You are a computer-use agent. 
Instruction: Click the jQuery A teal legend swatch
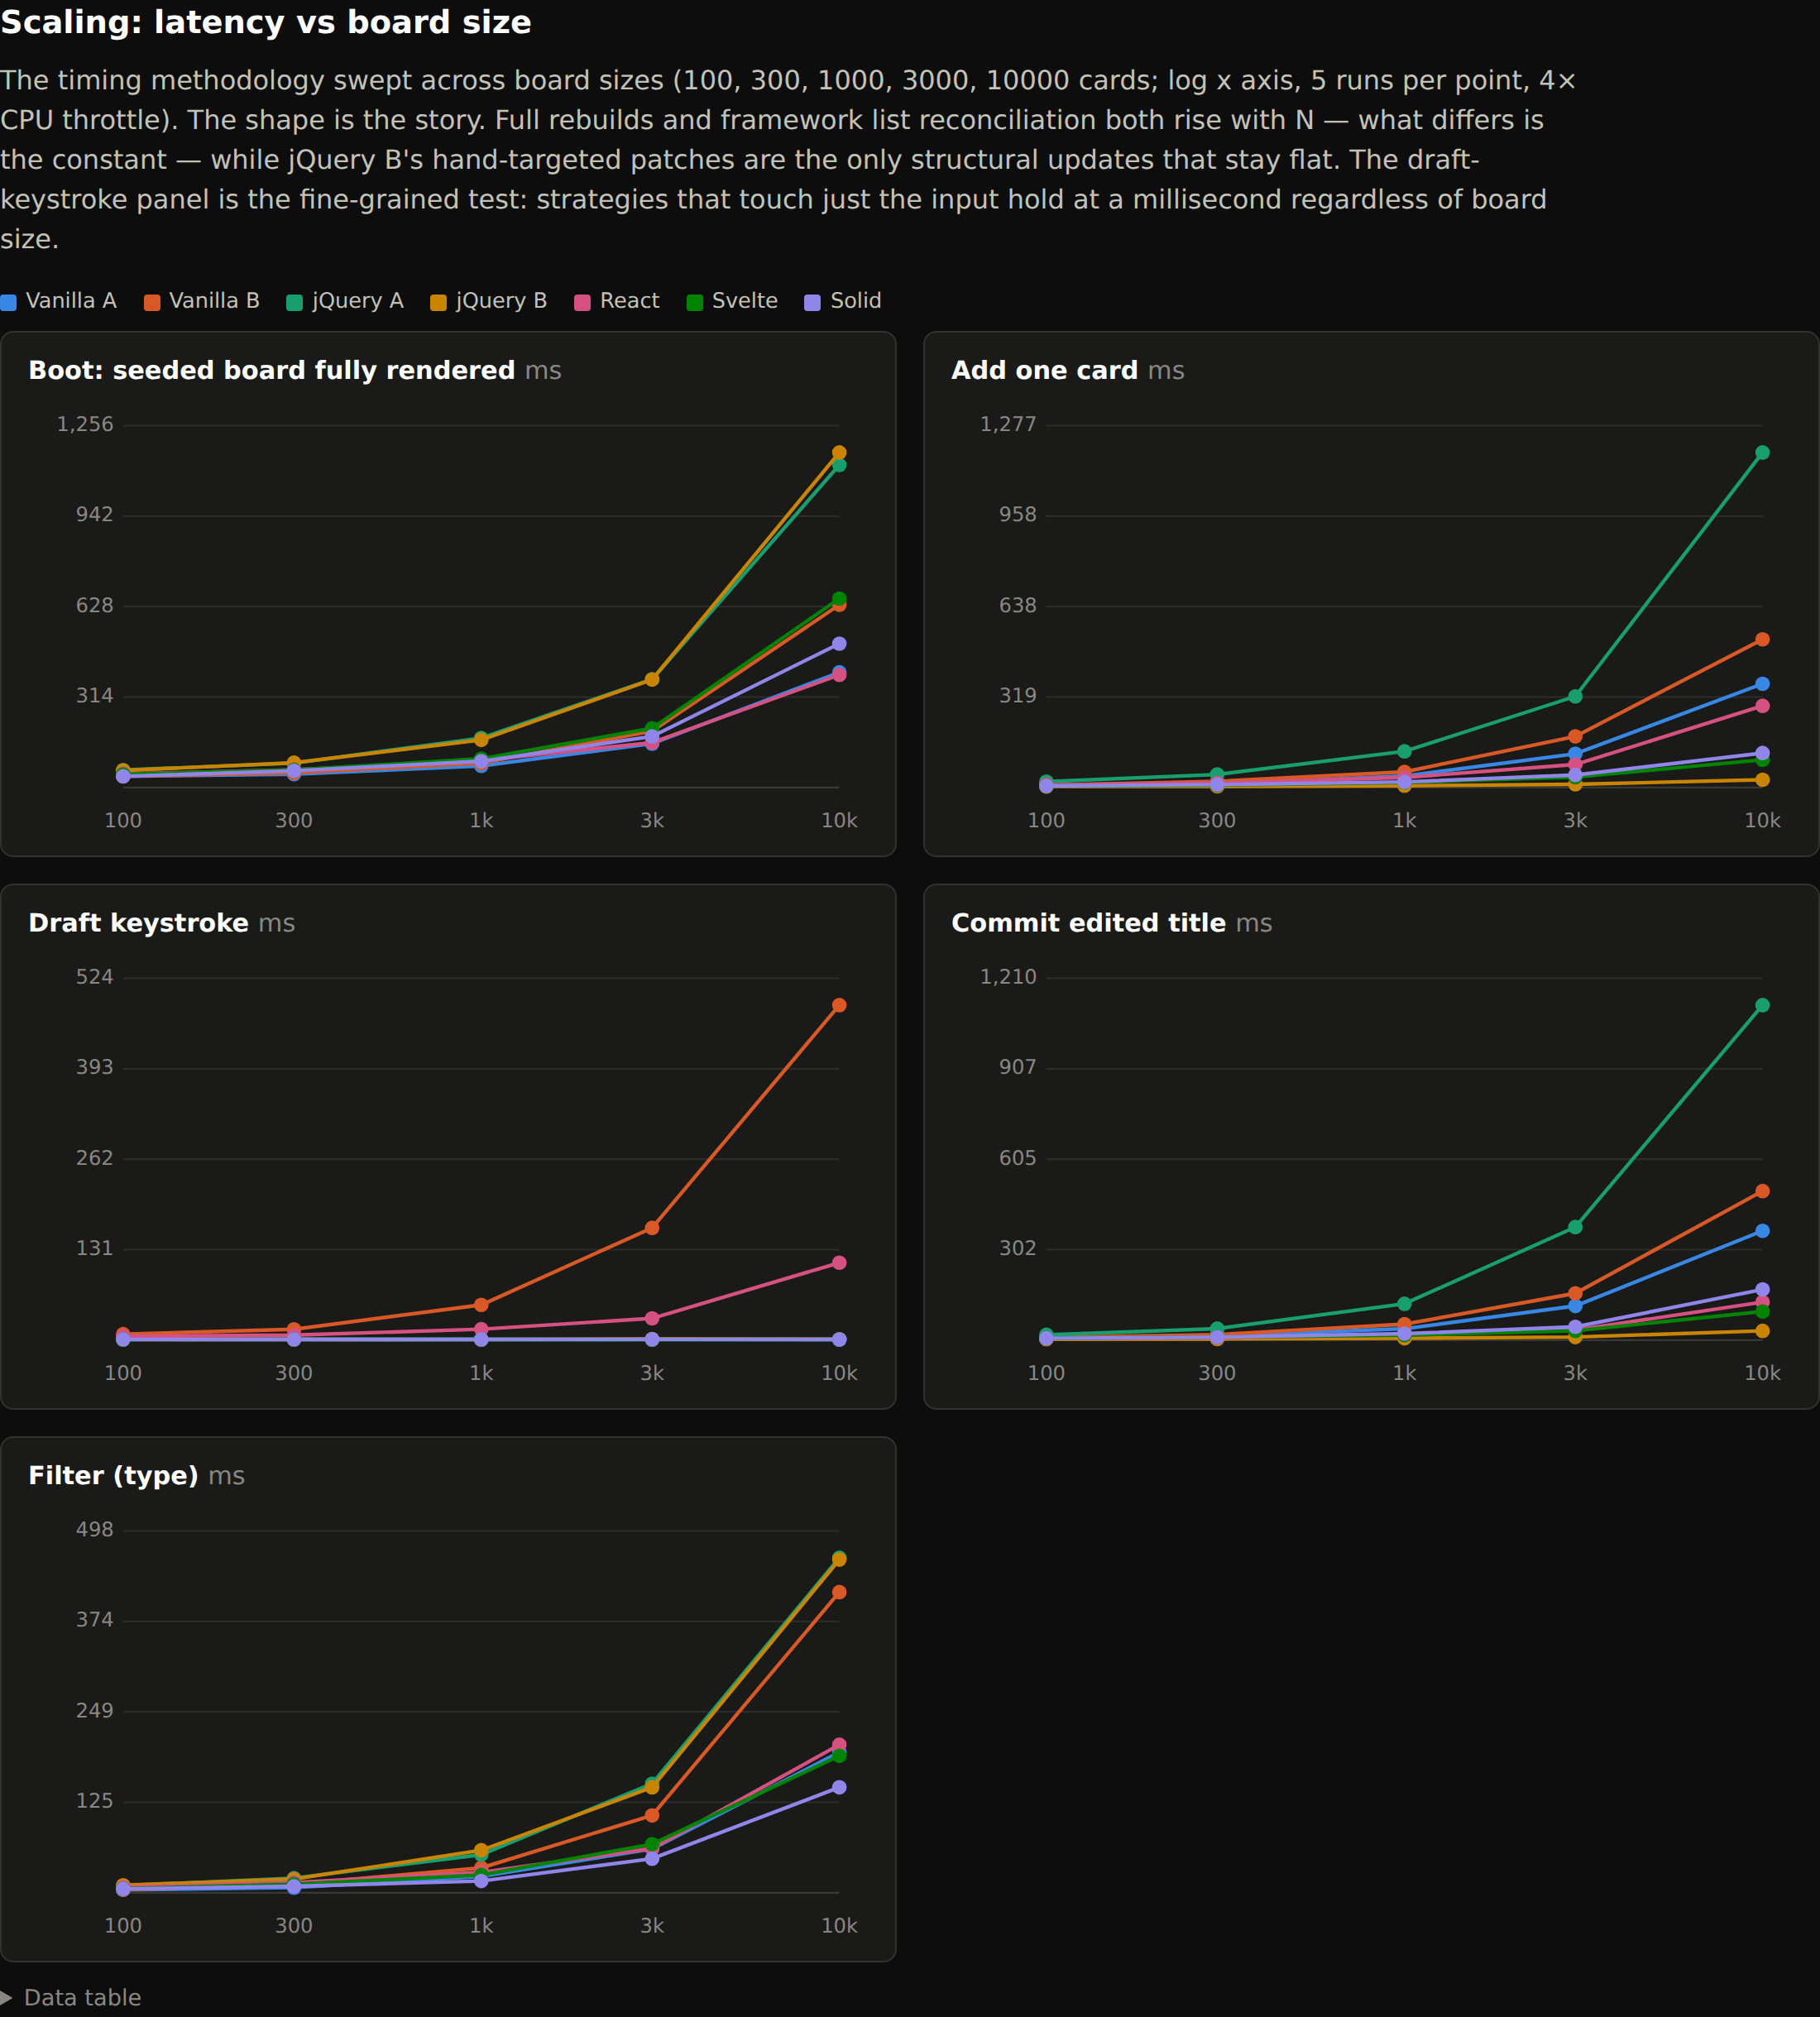(x=294, y=303)
